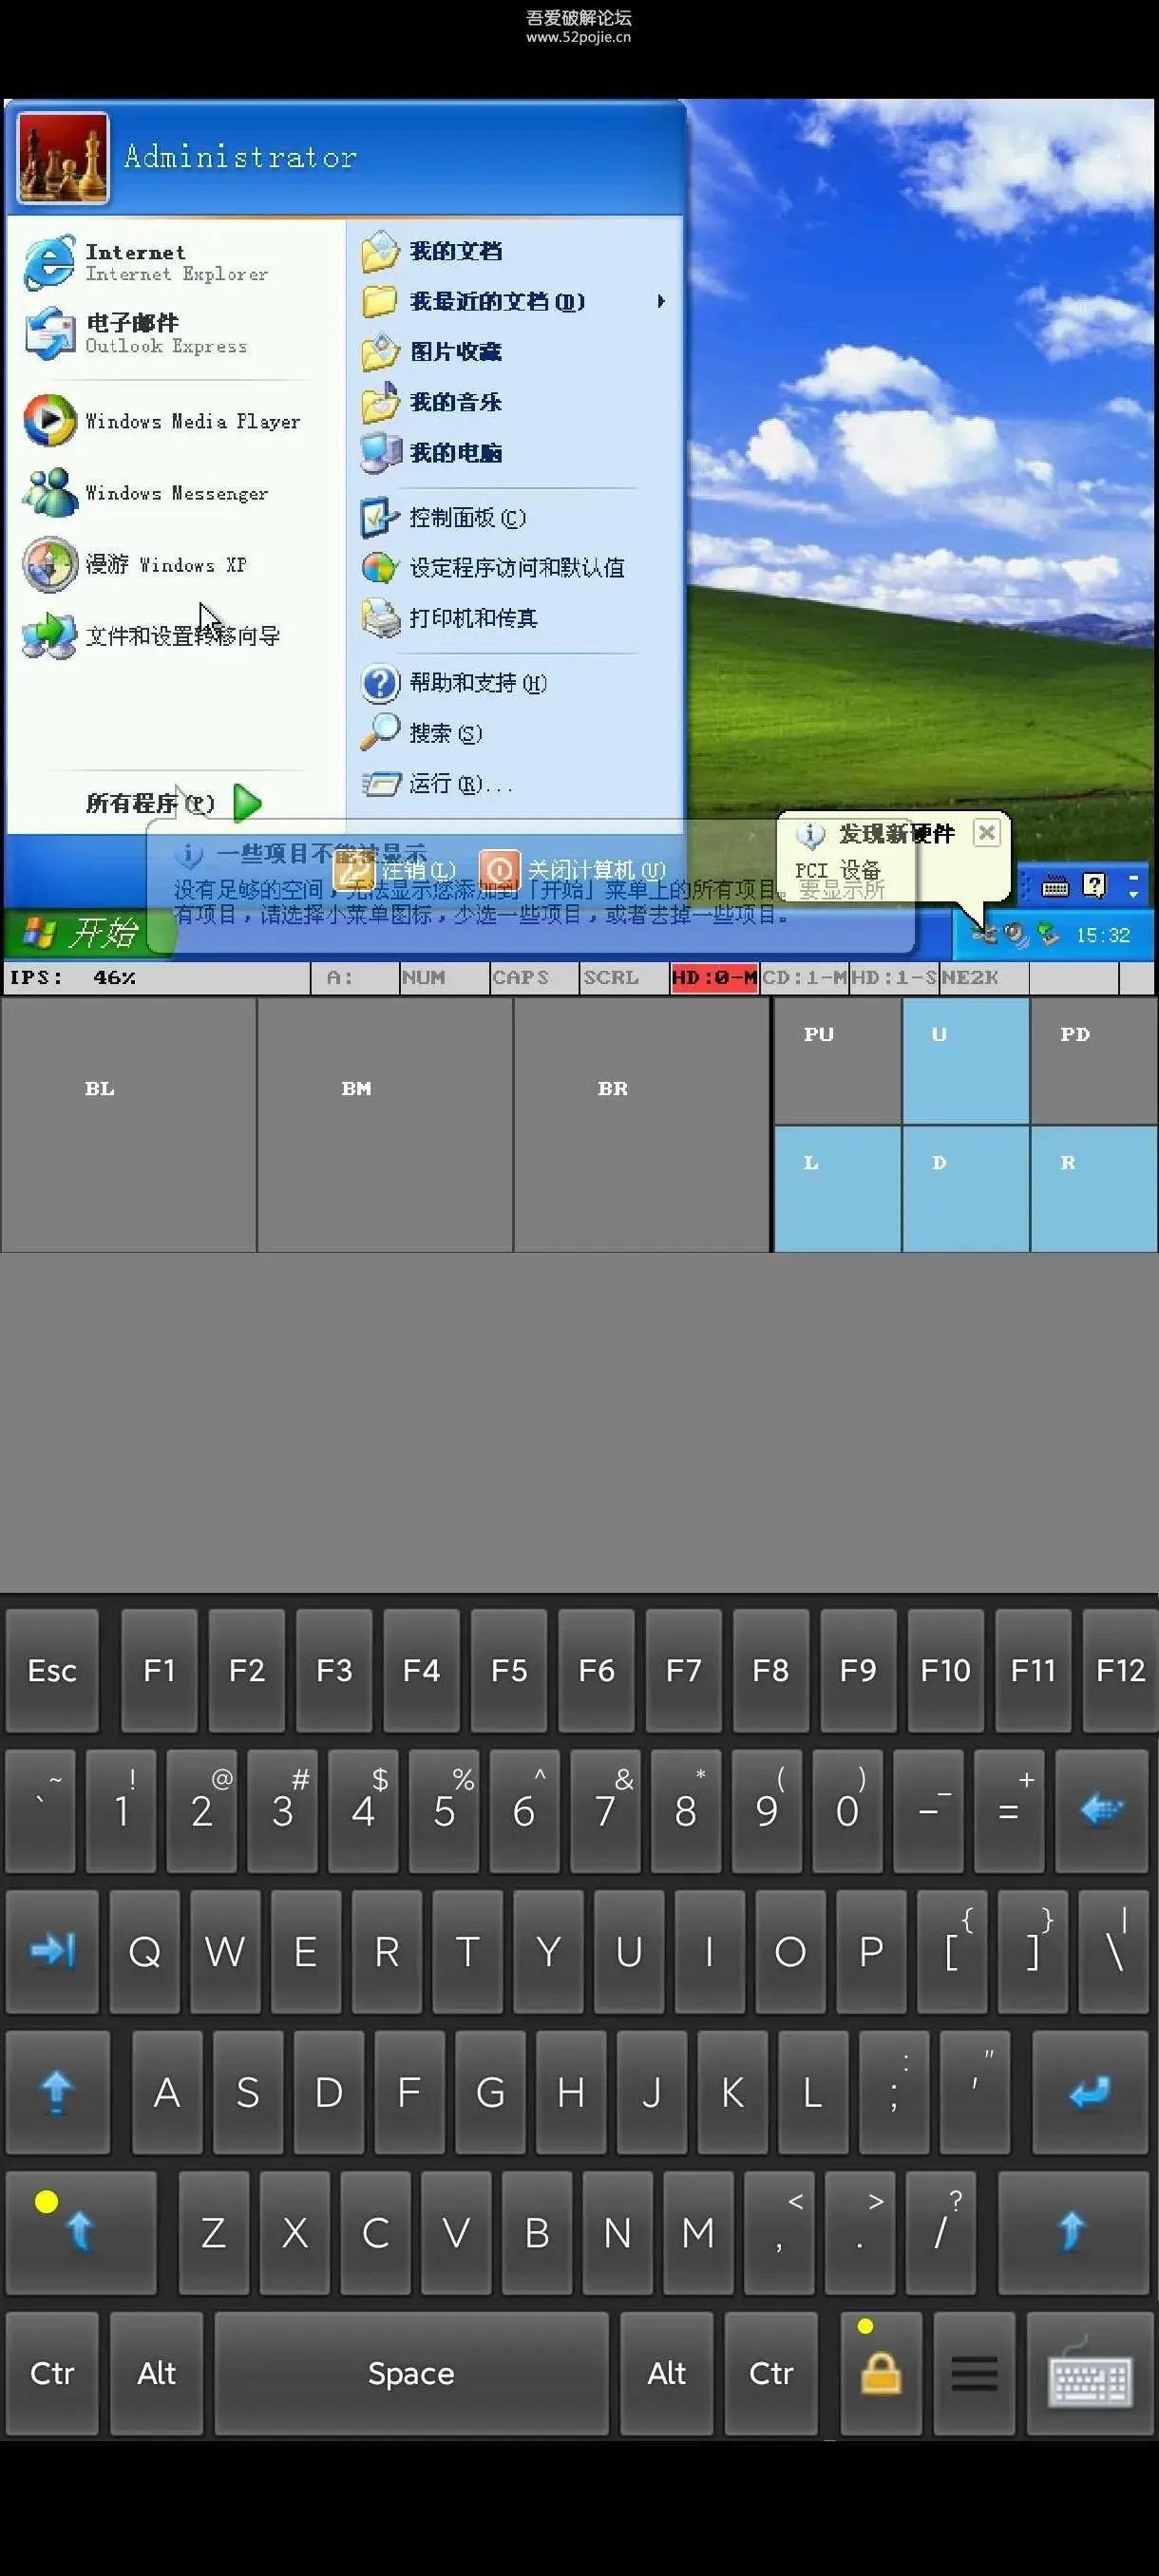Open Internet Explorer from Start menu
The width and height of the screenshot is (1159, 2576).
pos(50,262)
